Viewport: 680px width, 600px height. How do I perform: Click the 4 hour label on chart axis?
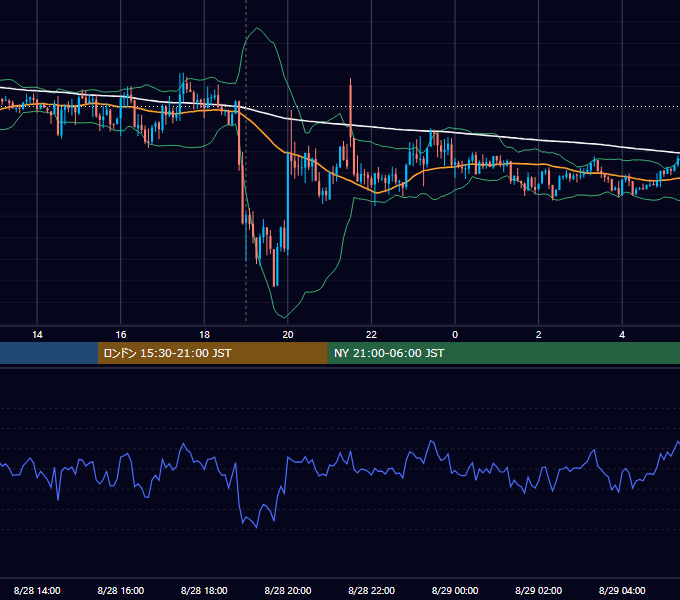[x=622, y=335]
